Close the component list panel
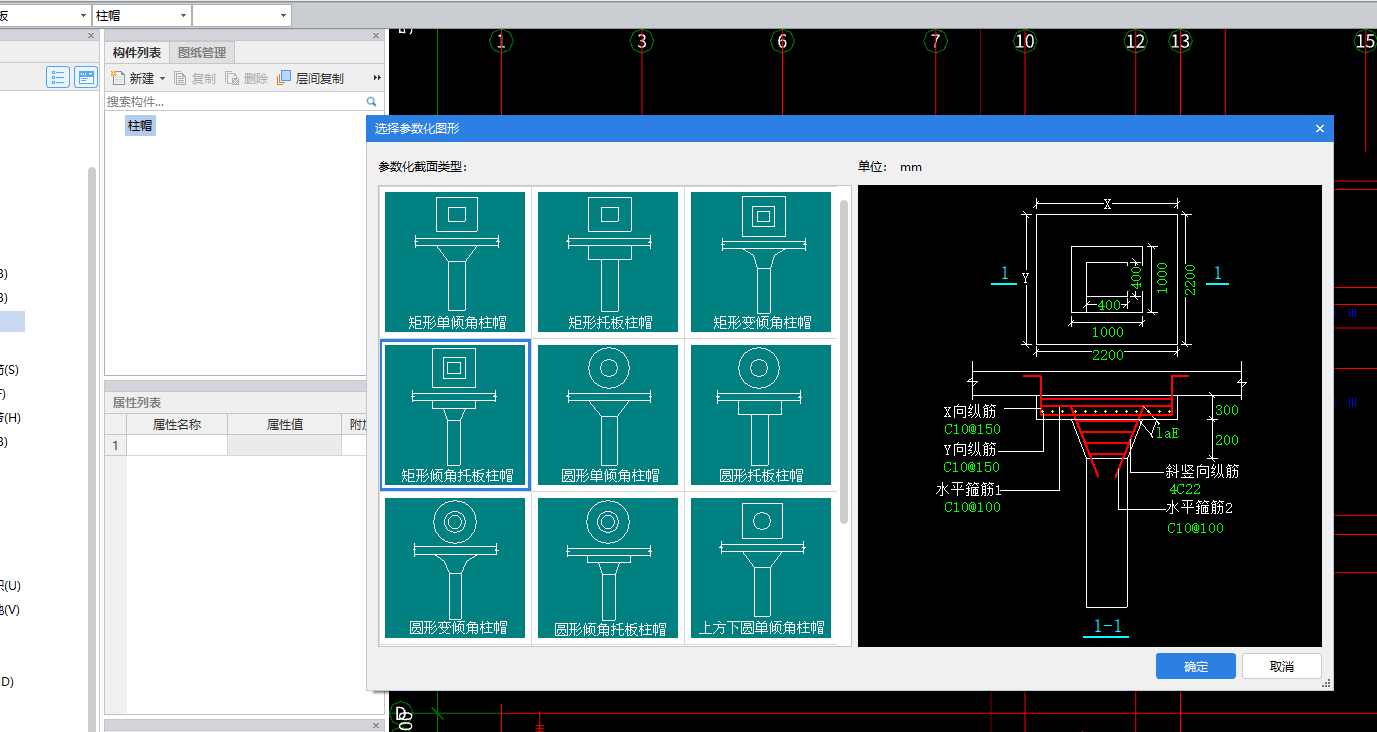The height and width of the screenshot is (732, 1377). (x=377, y=35)
